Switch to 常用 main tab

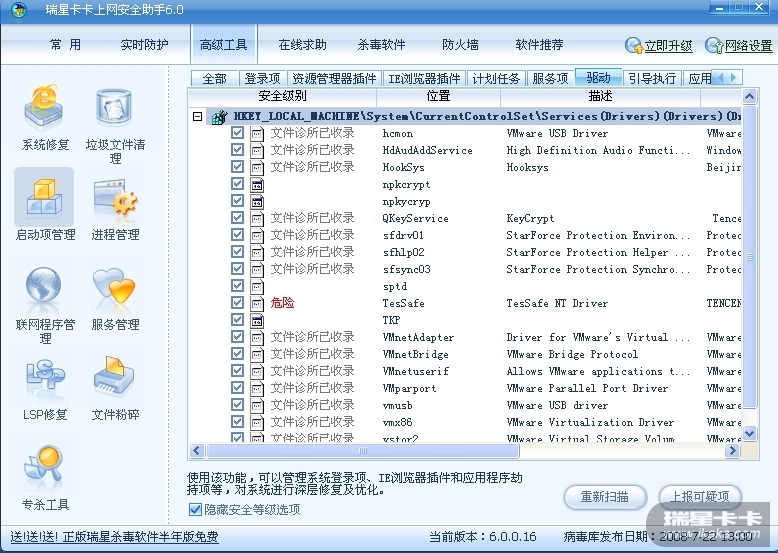tap(65, 45)
